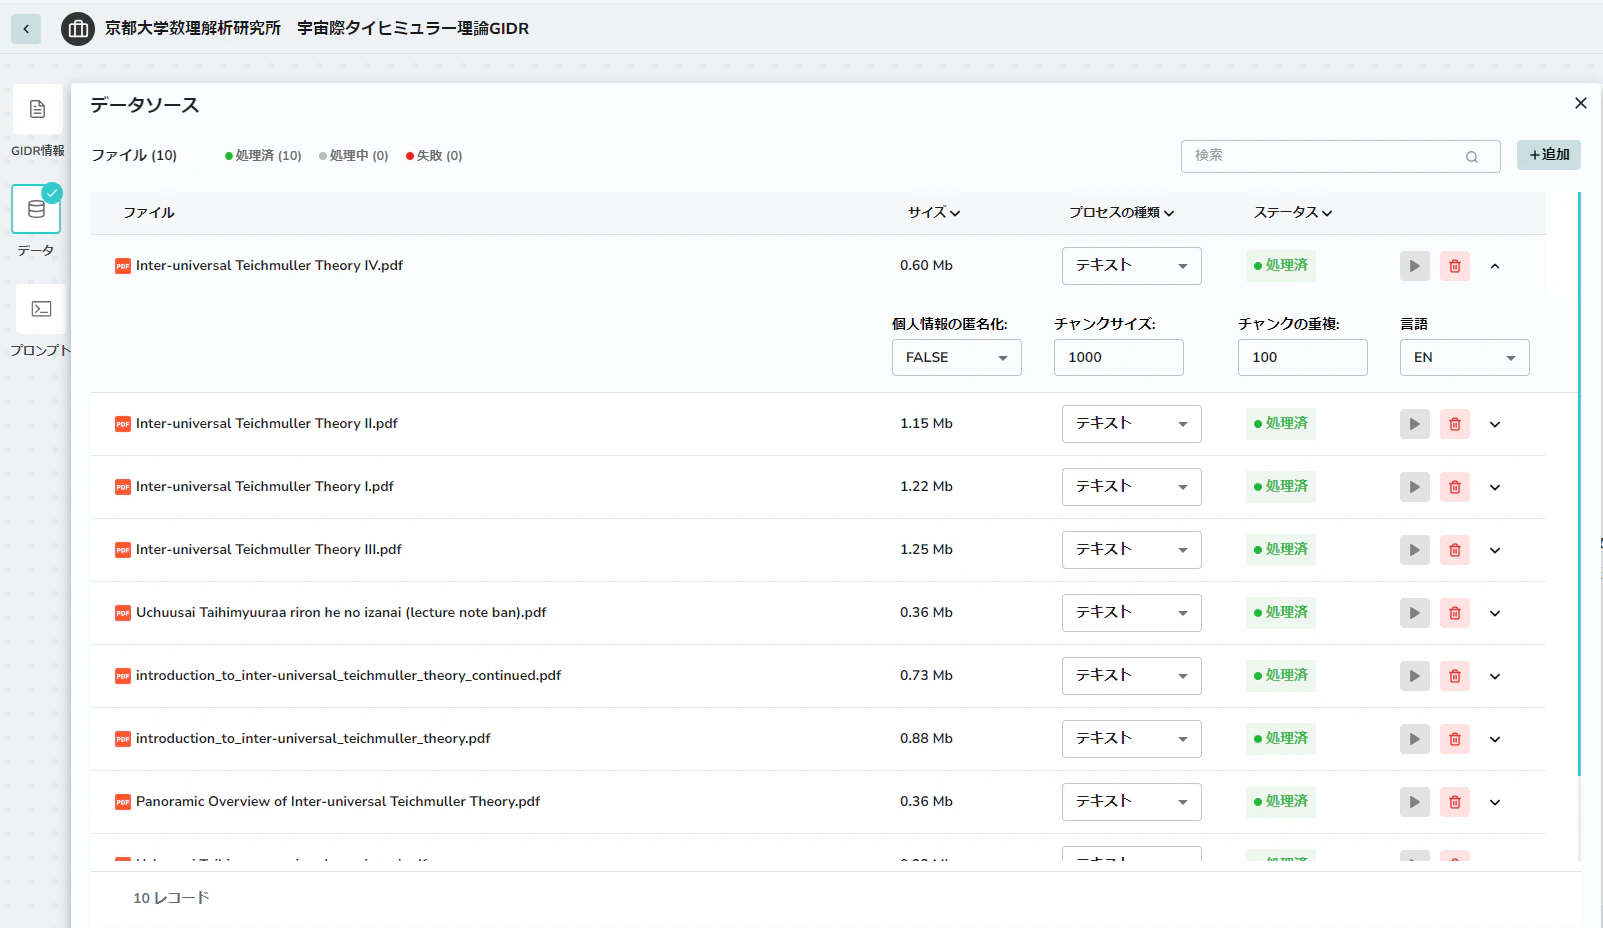Filter by 処理済 (10) status
This screenshot has width=1603, height=928.
(263, 156)
